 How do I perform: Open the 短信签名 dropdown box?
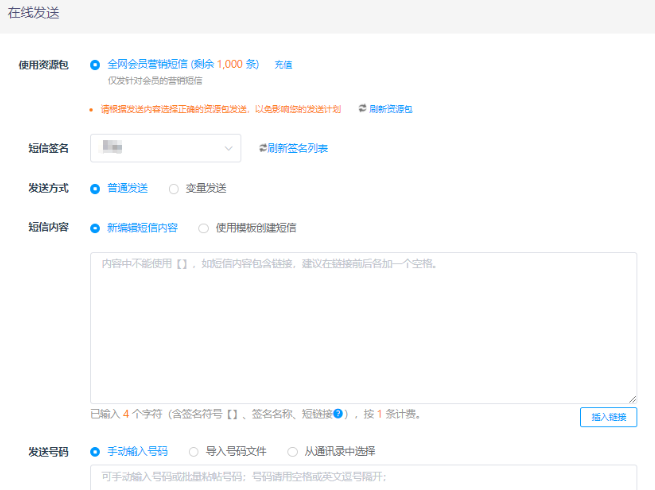(x=165, y=148)
